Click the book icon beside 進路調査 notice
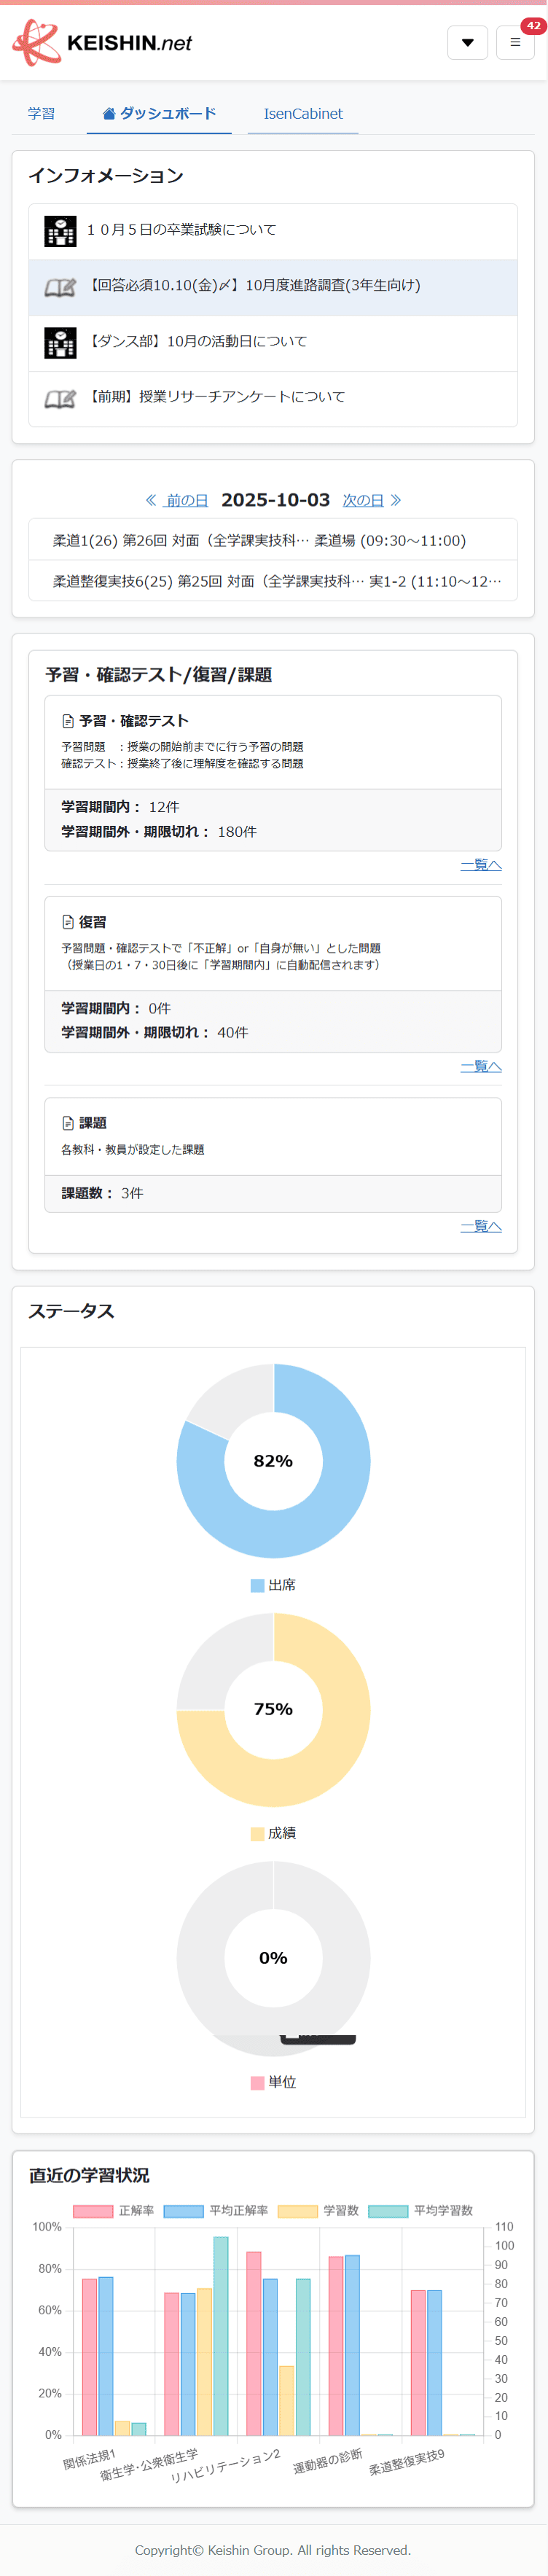This screenshot has height=2576, width=548. coord(60,287)
